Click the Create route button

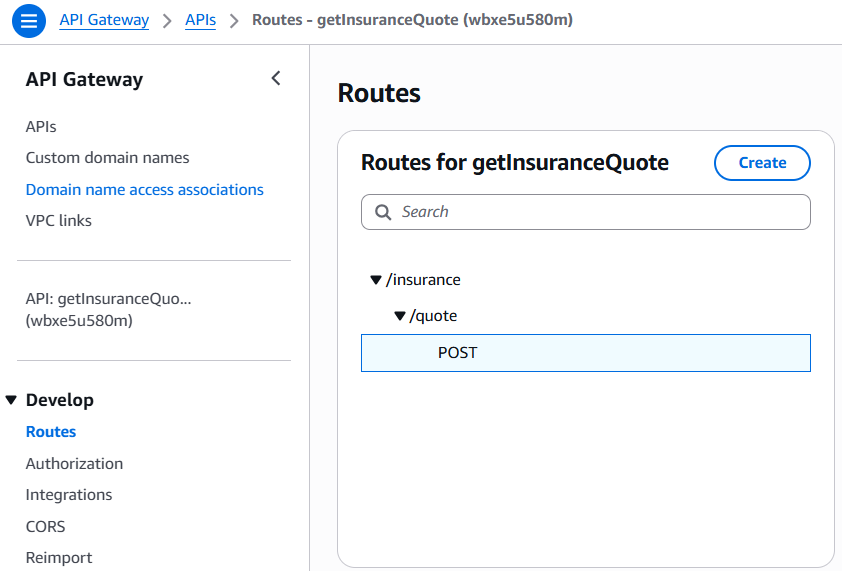coord(762,163)
